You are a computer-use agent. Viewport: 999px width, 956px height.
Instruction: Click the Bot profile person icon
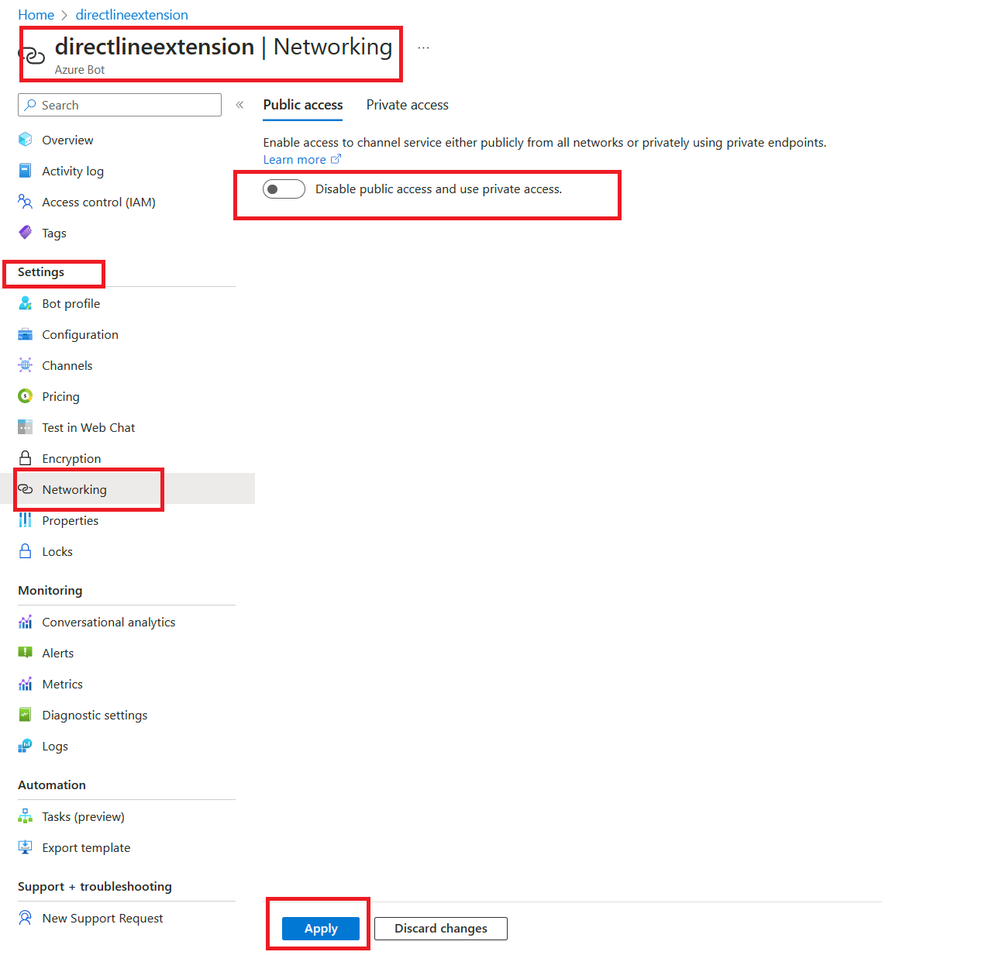click(x=25, y=303)
